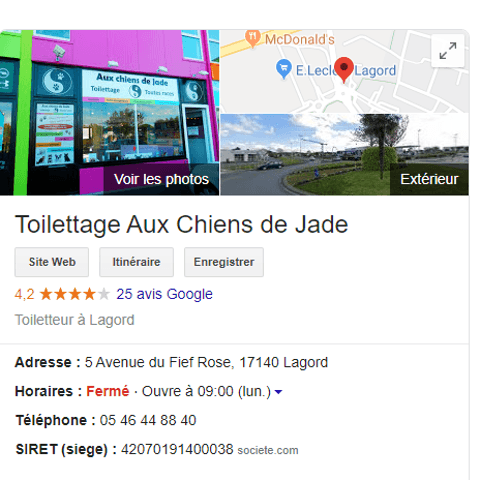Viewport: 480px width, 480px height.
Task: Open the Site Web button
Action: [x=52, y=262]
